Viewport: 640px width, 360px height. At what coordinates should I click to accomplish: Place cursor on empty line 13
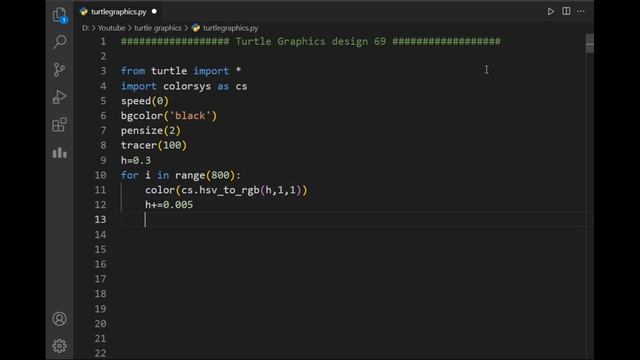click(357, 220)
